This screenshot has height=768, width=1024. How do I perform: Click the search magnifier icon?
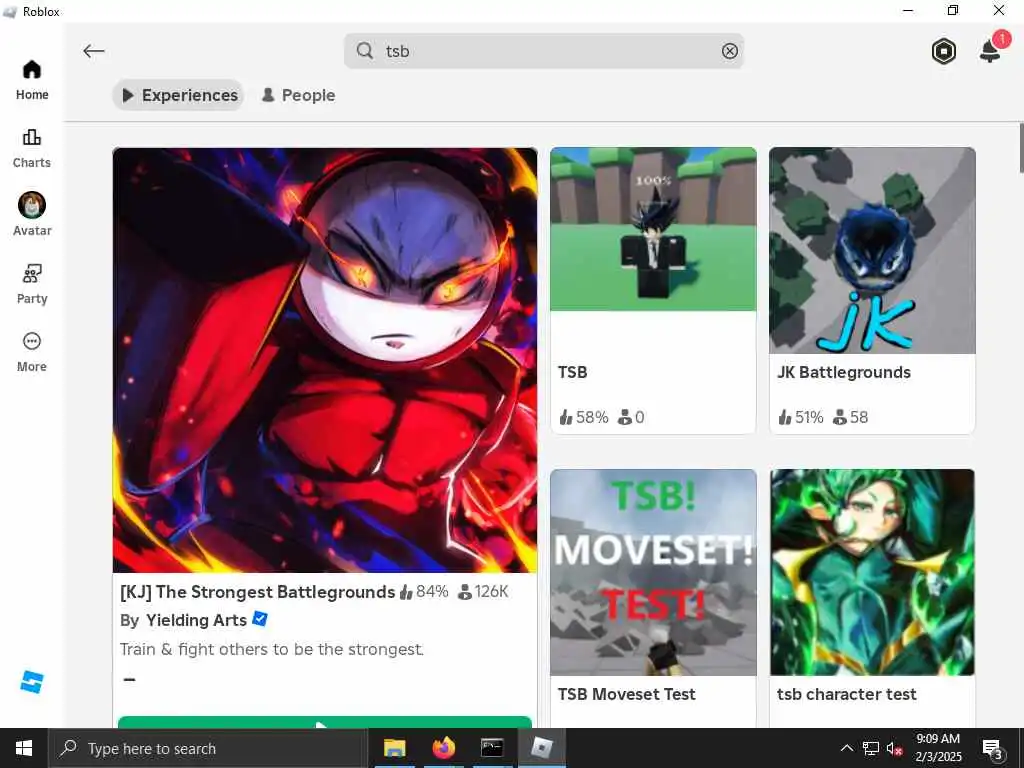[x=365, y=51]
